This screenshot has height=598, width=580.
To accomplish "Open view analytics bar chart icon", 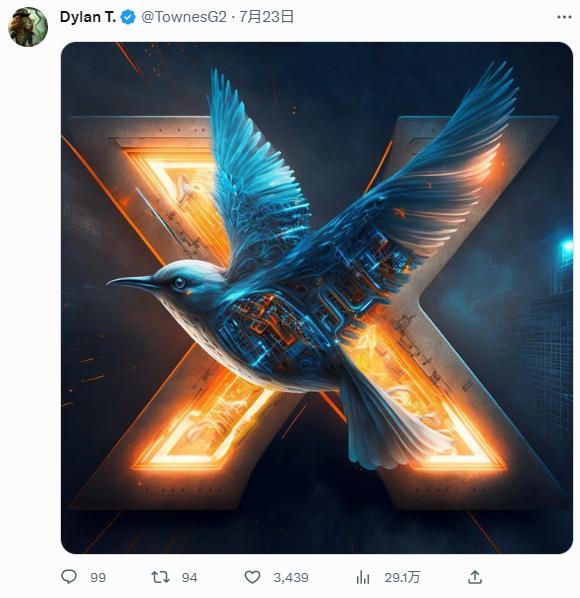I will (363, 577).
